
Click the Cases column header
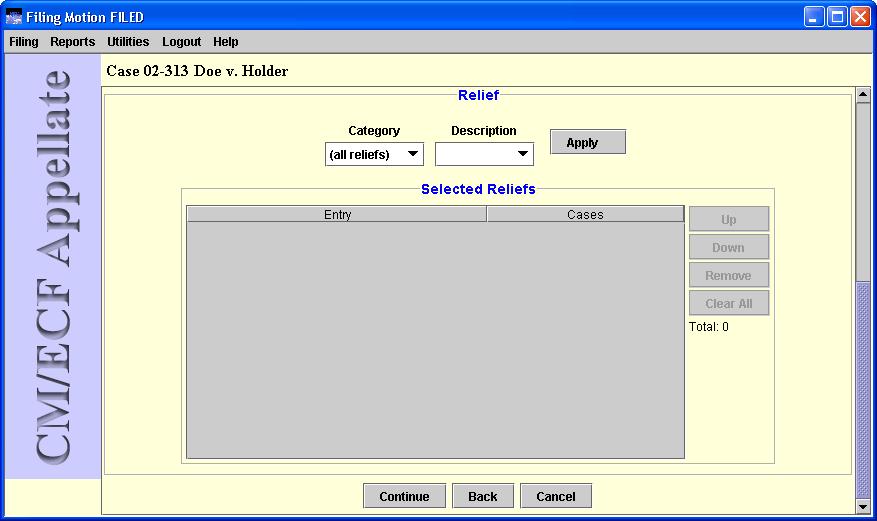[x=585, y=214]
